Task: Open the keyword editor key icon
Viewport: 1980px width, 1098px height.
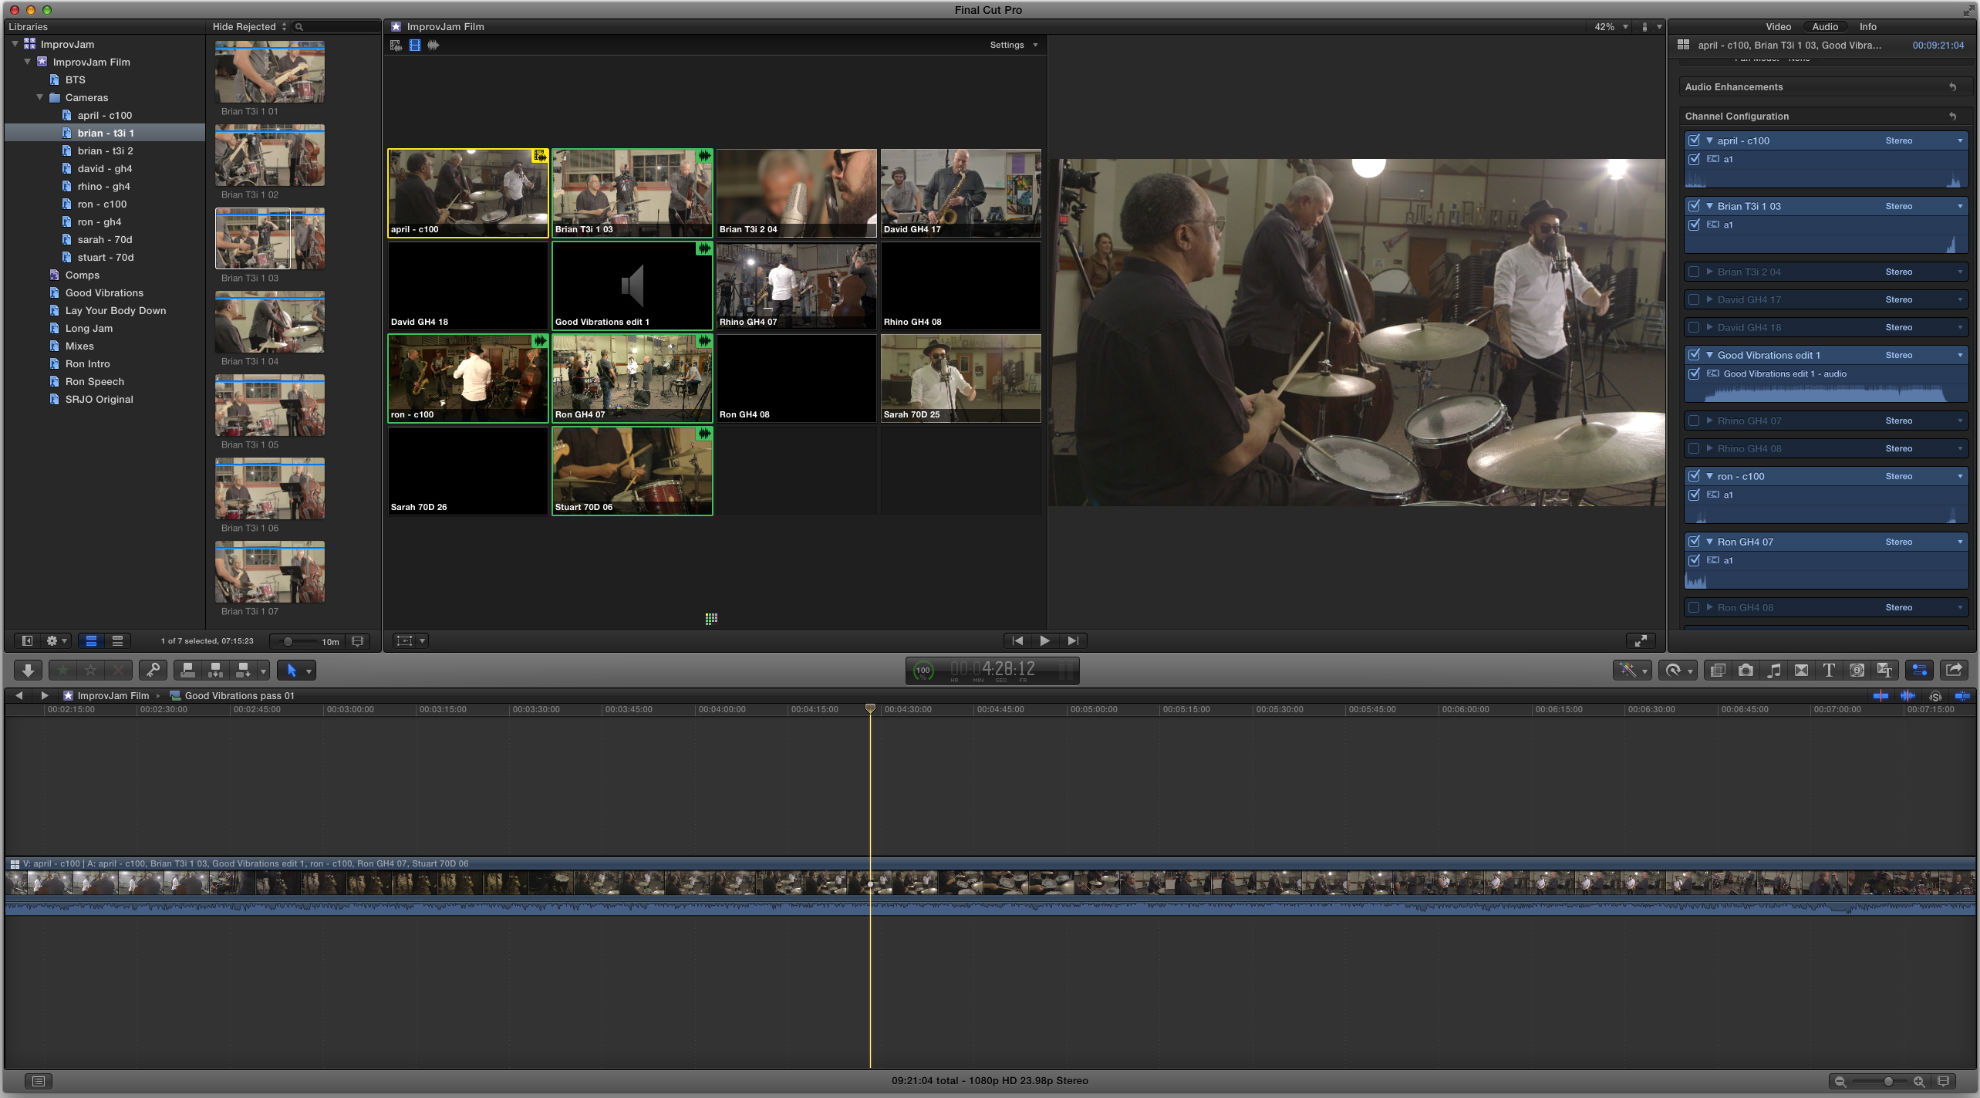Action: [x=153, y=671]
